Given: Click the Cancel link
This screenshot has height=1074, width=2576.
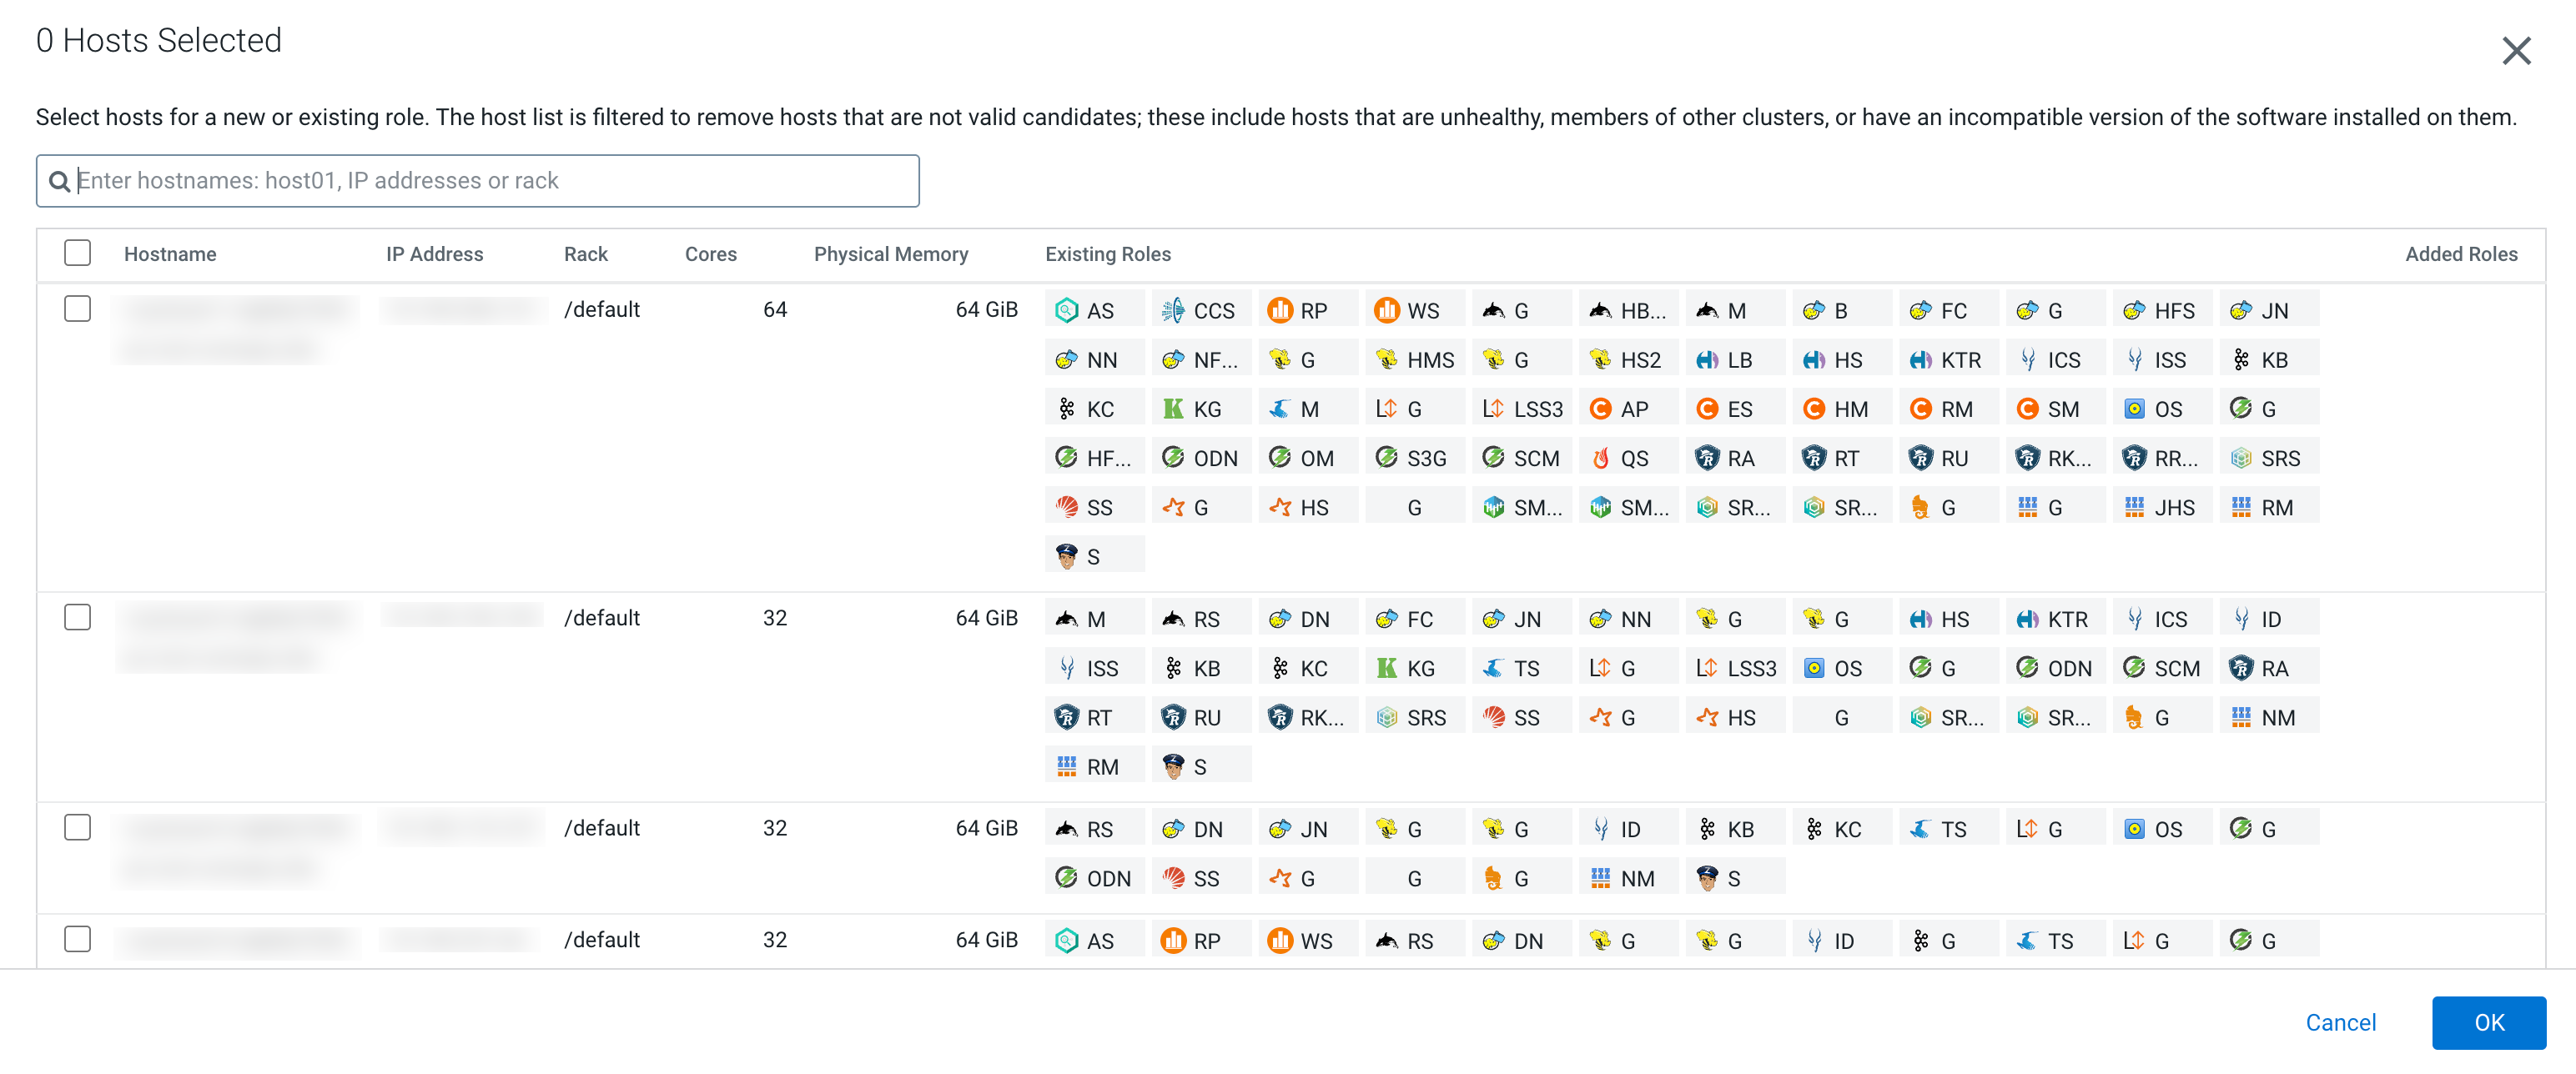Looking at the screenshot, I should click(2340, 1022).
